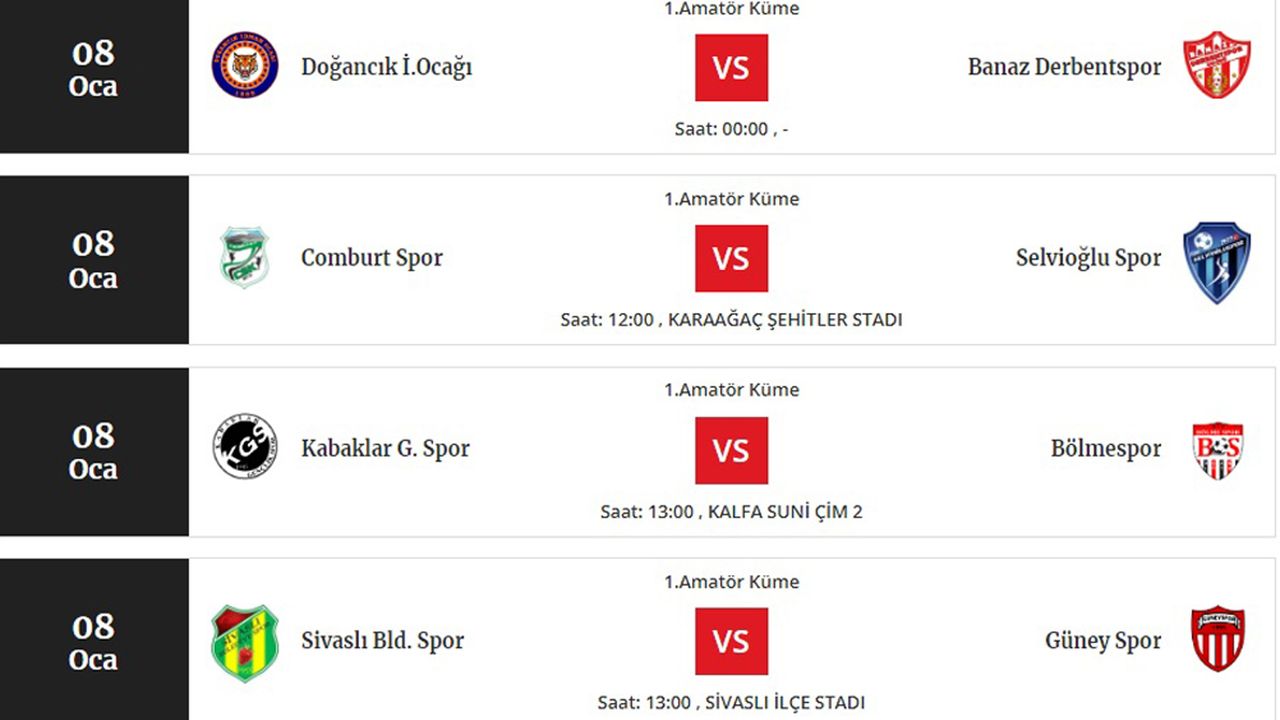Image resolution: width=1280 pixels, height=720 pixels.
Task: Open the Banaz Derbentspor team link
Action: (1064, 67)
